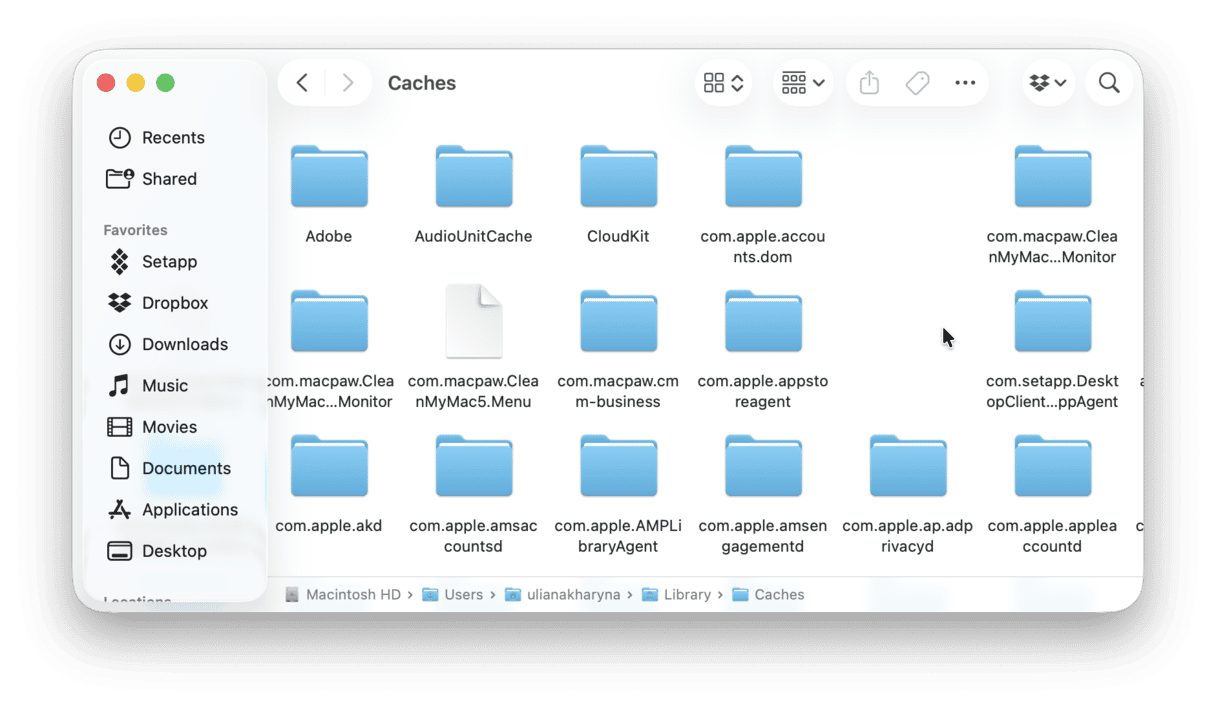The width and height of the screenshot is (1216, 708).
Task: Select the Adobe folder
Action: pos(329,177)
